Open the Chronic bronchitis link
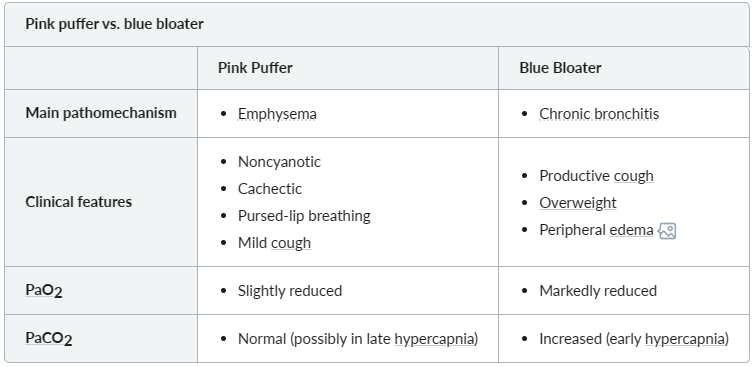The image size is (755, 367). point(599,114)
